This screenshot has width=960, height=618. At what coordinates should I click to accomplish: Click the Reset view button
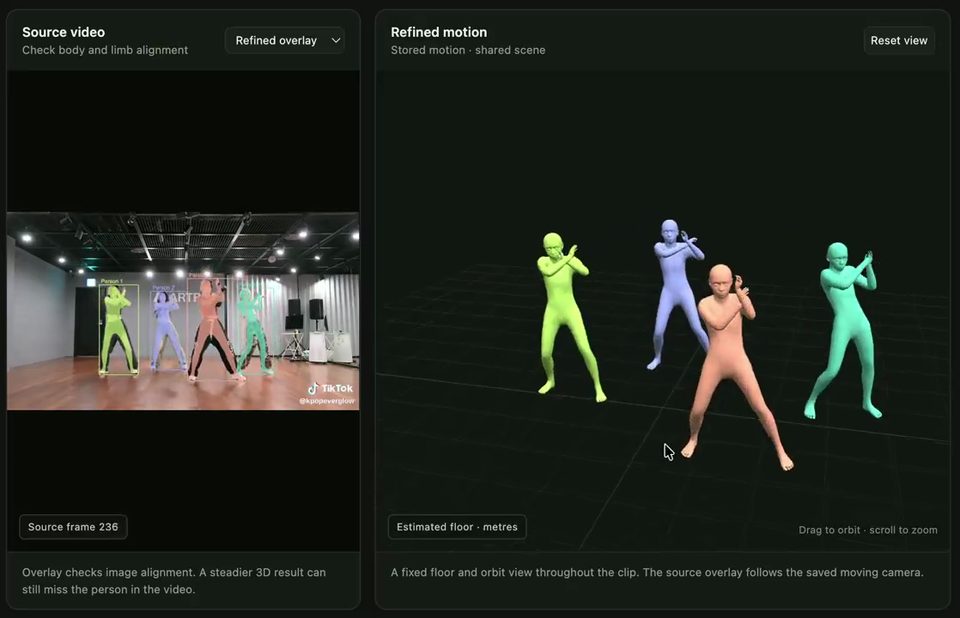tap(899, 40)
